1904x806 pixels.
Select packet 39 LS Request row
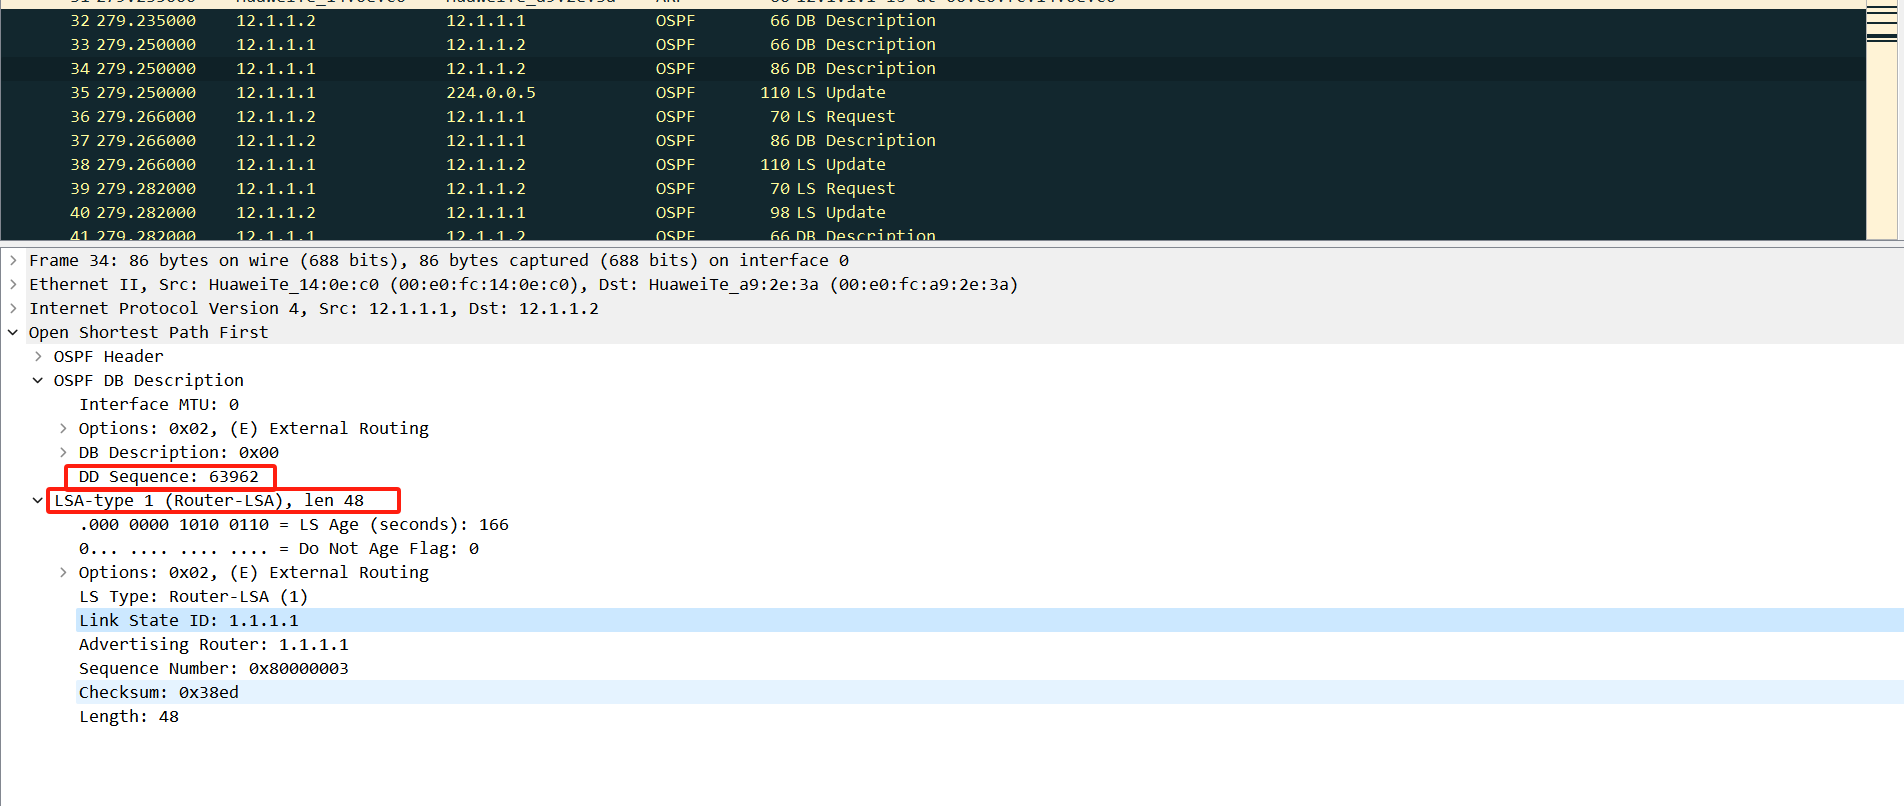(x=933, y=188)
